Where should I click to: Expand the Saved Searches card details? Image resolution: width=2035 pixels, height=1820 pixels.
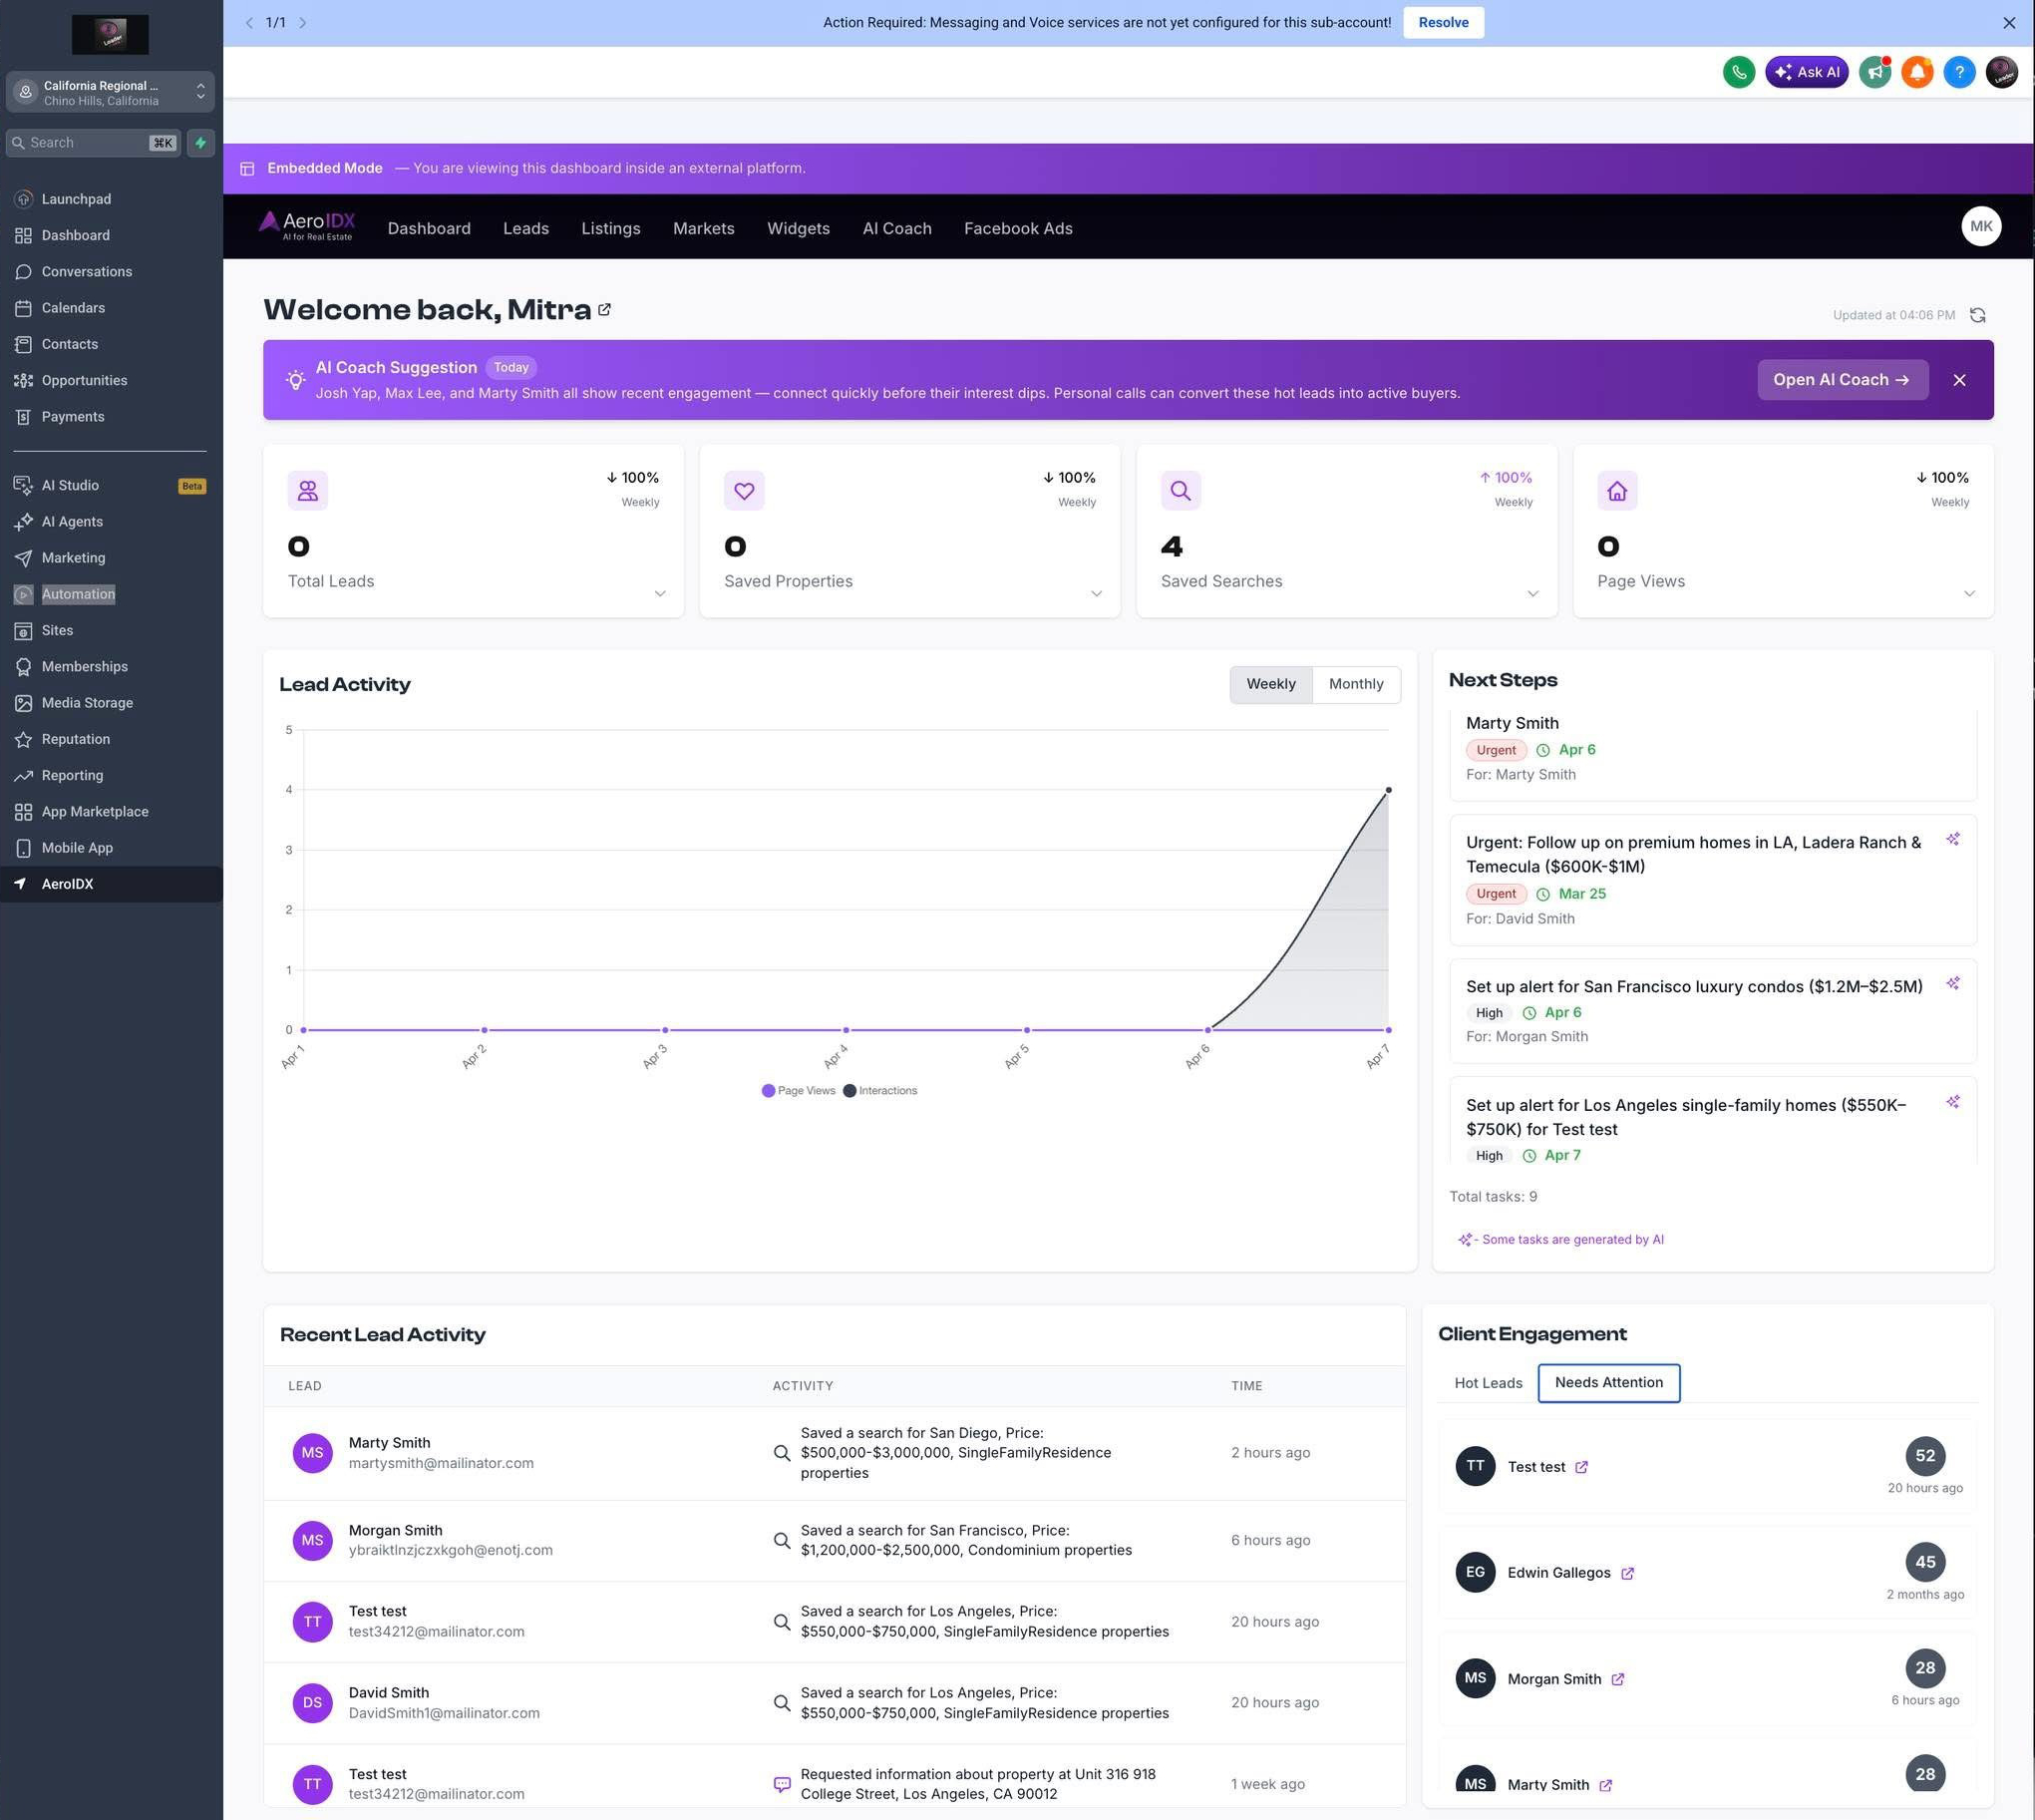pyautogui.click(x=1533, y=593)
